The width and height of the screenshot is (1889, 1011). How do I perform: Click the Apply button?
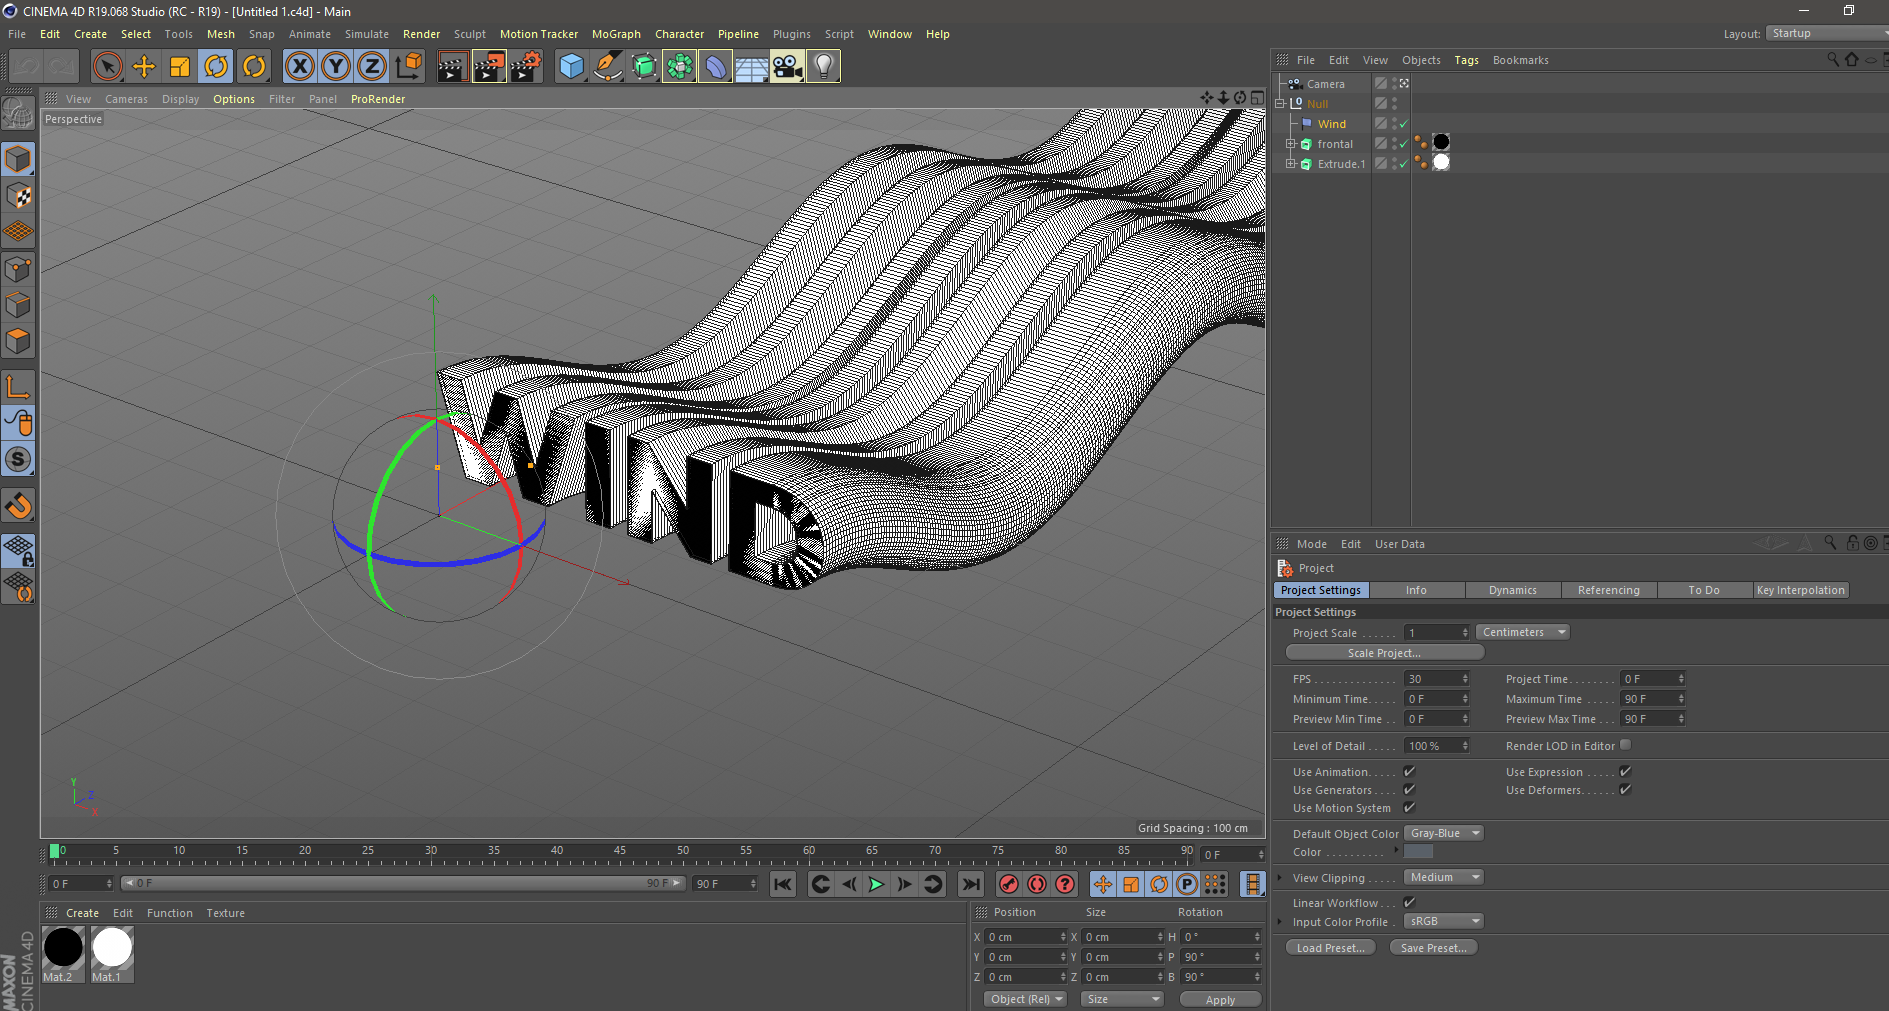tap(1220, 999)
